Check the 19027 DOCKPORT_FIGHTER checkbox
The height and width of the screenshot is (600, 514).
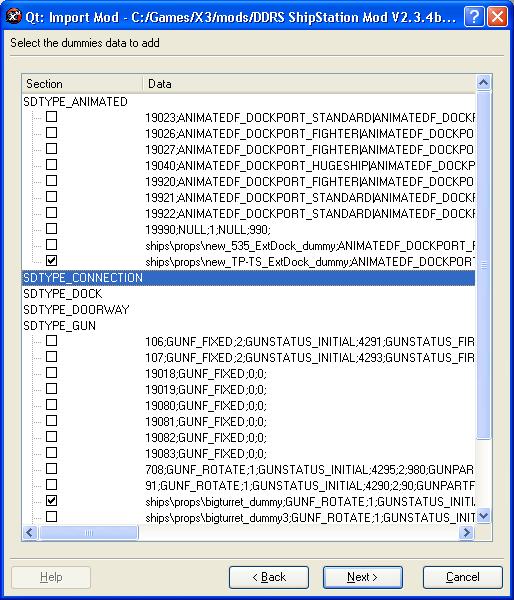[x=51, y=148]
